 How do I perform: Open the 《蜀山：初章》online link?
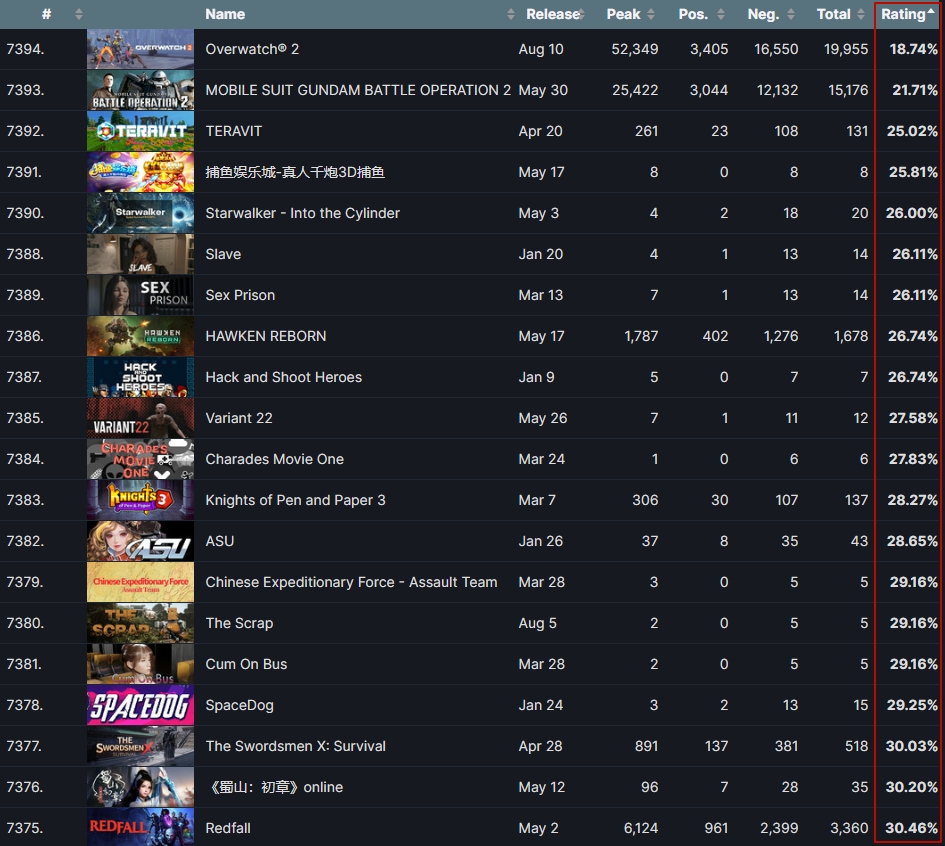tap(274, 786)
